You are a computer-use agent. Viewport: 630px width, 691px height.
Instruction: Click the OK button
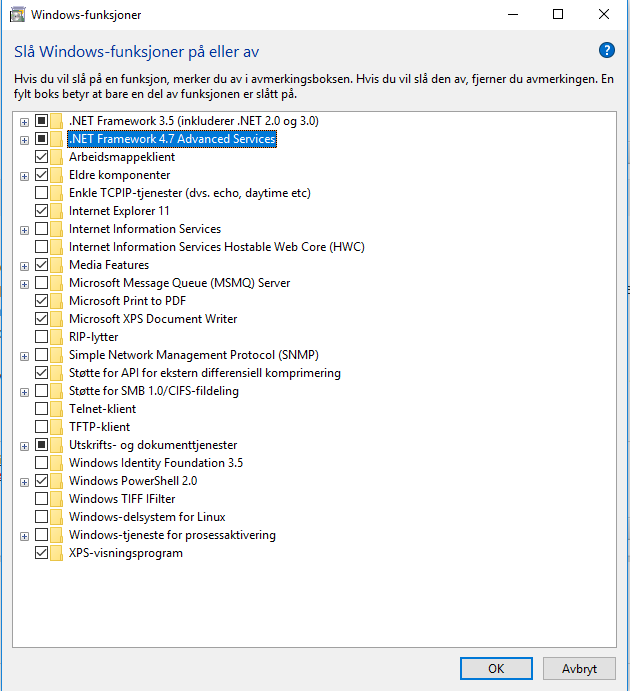tap(496, 669)
